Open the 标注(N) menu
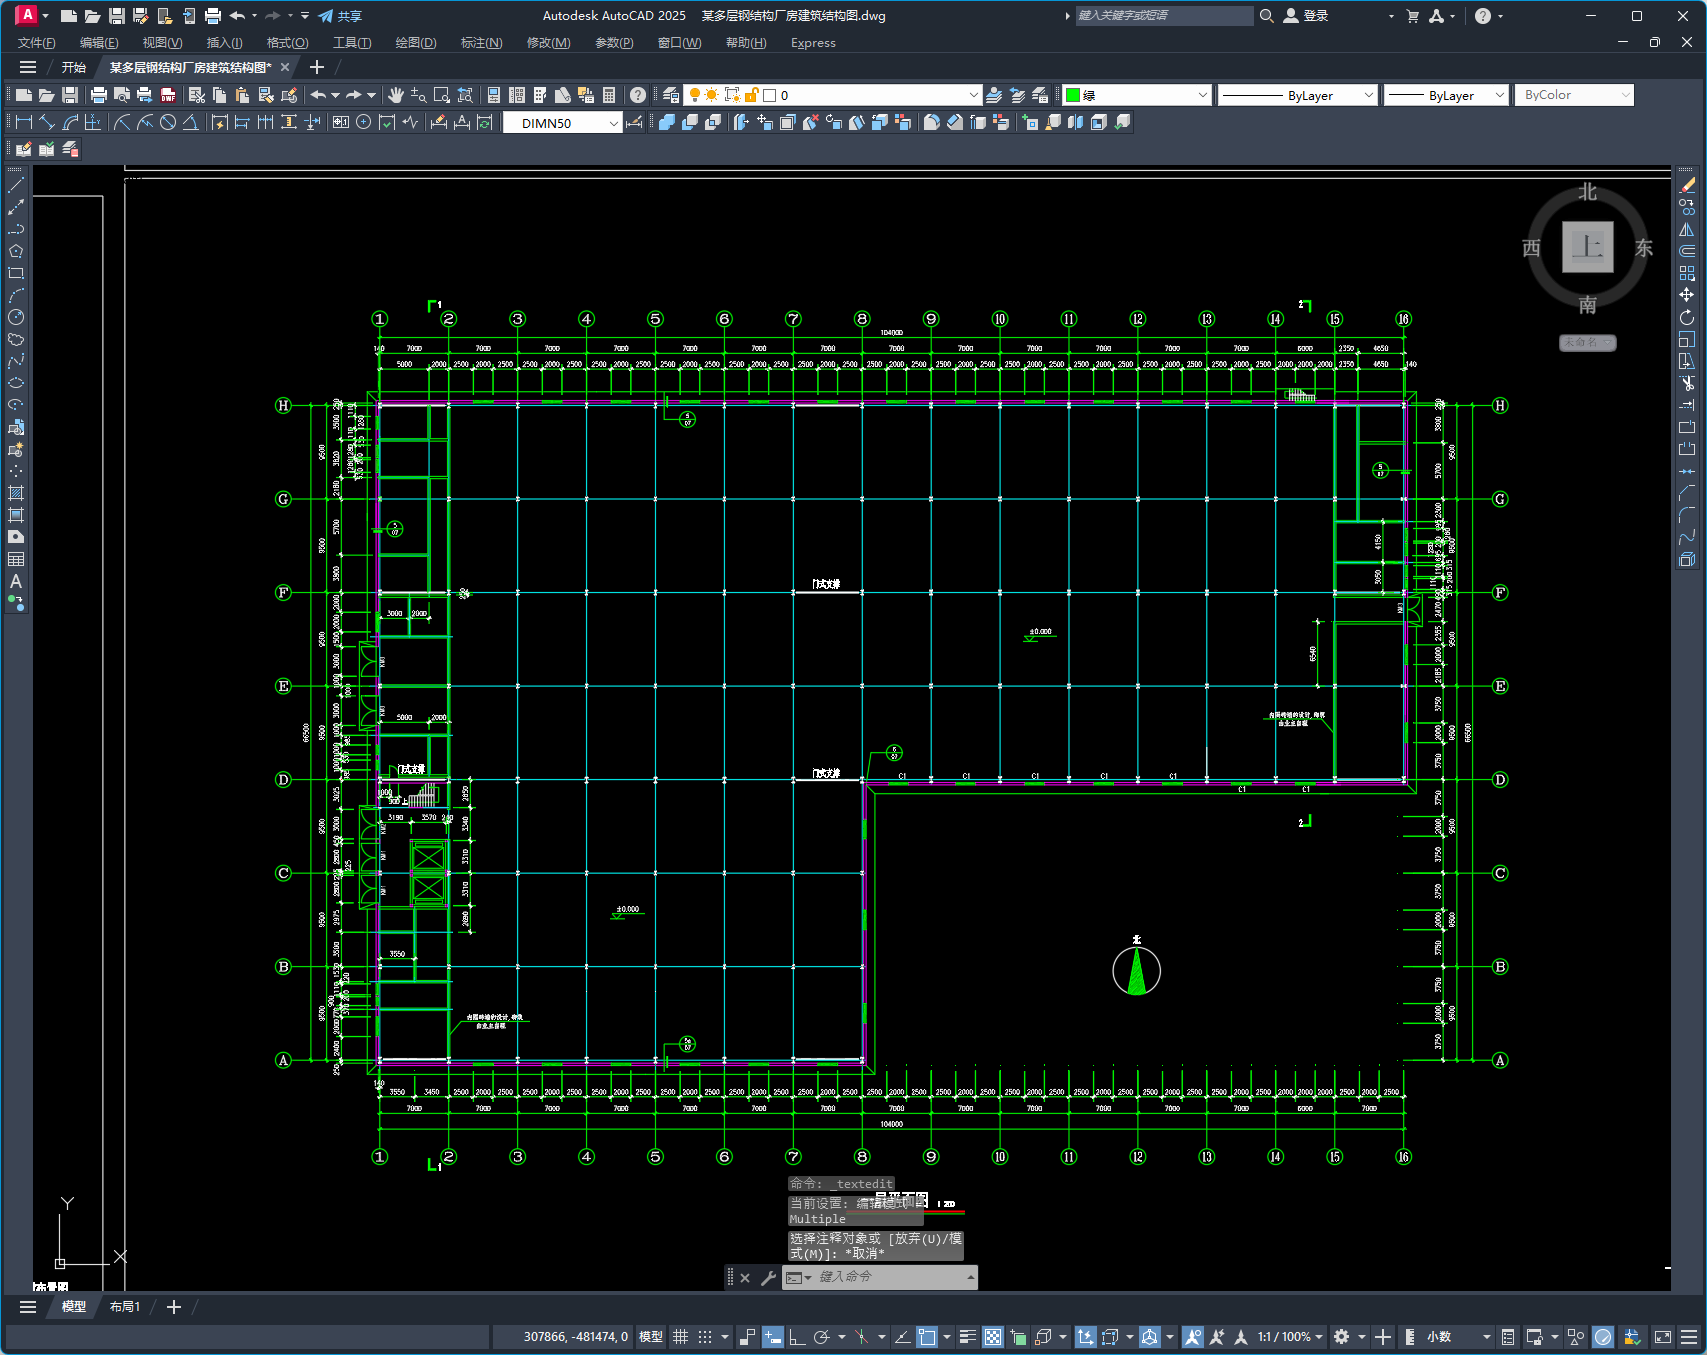The image size is (1707, 1355). [481, 43]
